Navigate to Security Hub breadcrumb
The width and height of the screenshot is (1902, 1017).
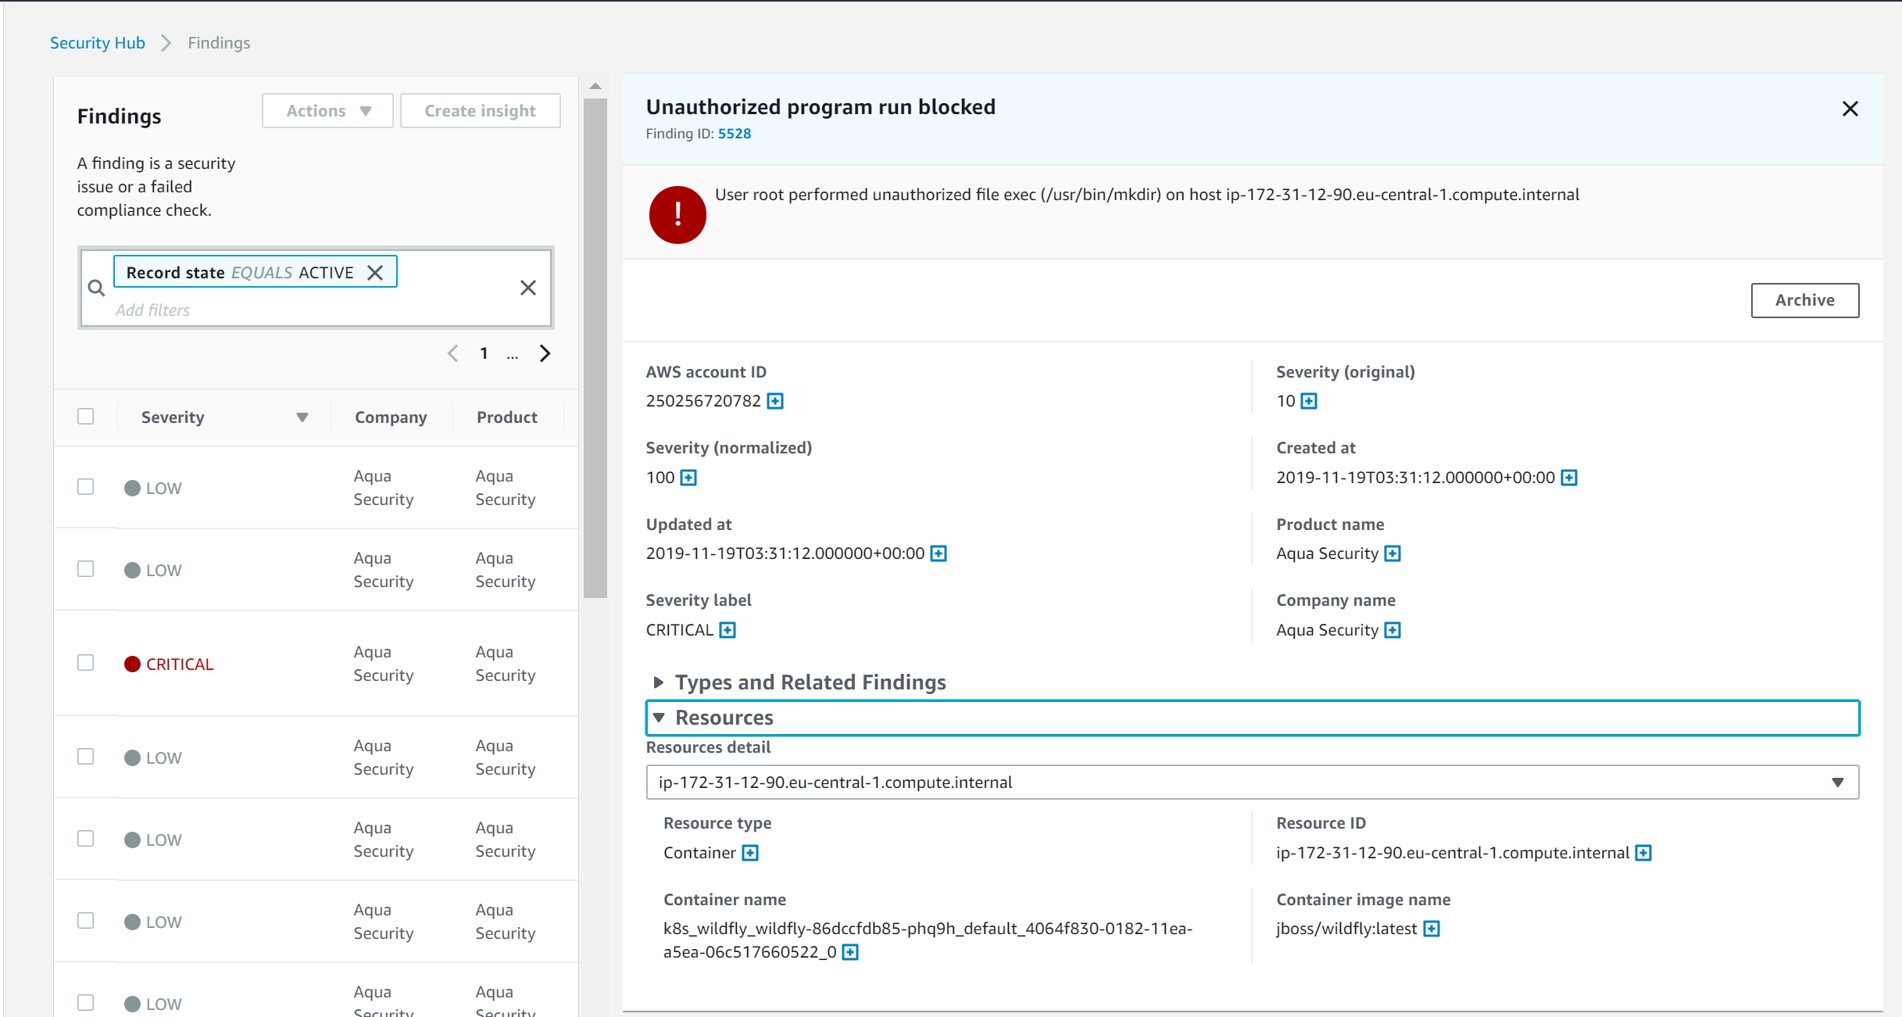[x=97, y=43]
